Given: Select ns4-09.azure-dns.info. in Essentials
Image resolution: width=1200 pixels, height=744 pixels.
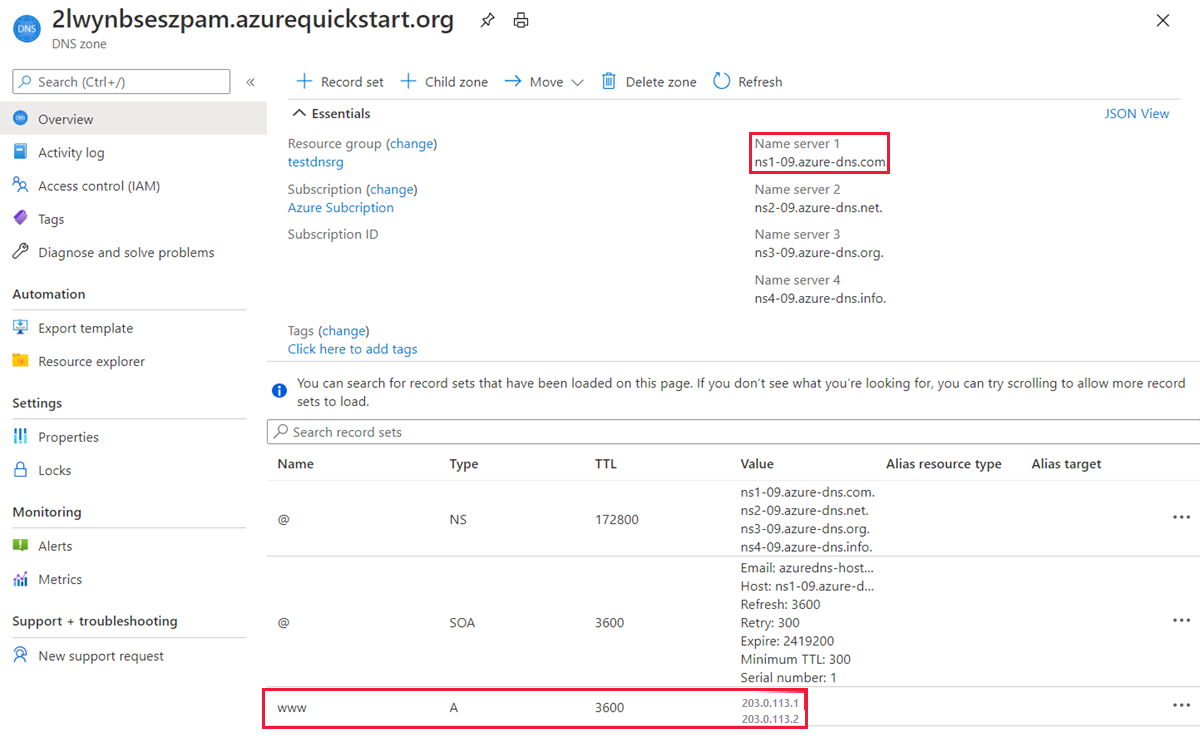Looking at the screenshot, I should pyautogui.click(x=821, y=298).
